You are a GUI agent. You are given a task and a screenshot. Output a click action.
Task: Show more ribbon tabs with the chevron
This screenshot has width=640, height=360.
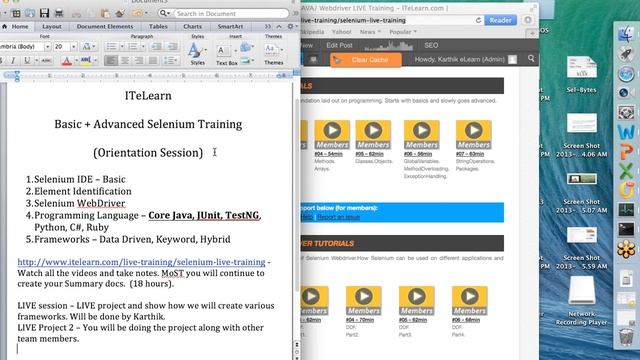point(267,26)
